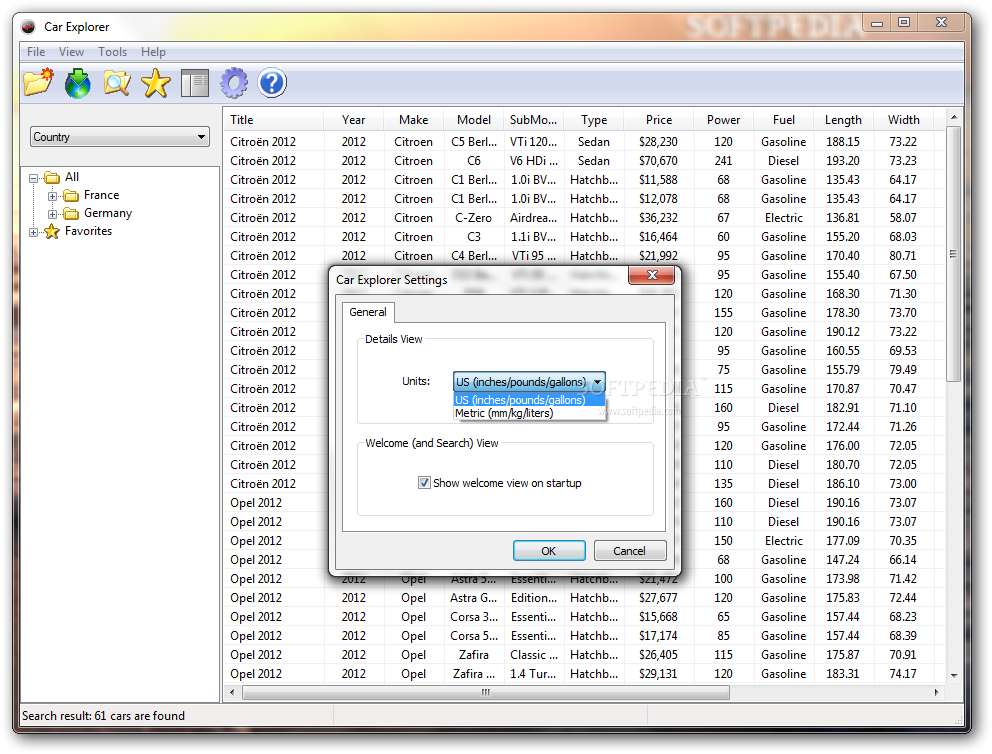
Task: Open the Country grouping dropdown
Action: pos(120,137)
